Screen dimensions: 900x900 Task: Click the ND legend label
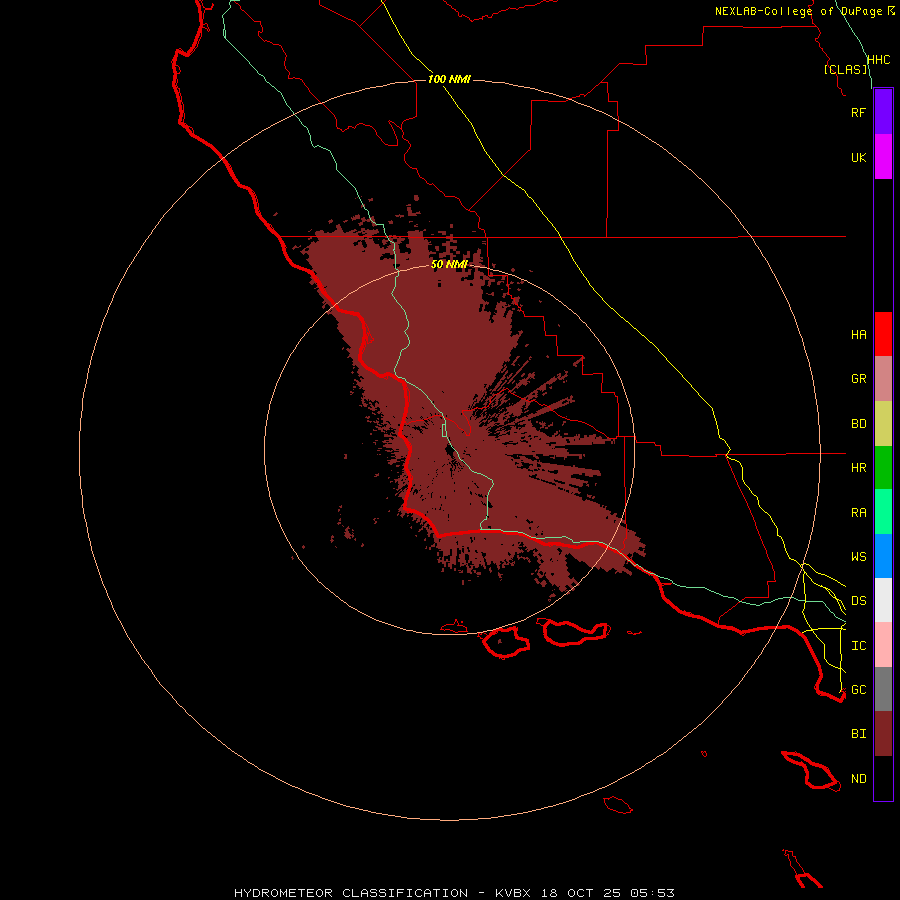(x=858, y=778)
